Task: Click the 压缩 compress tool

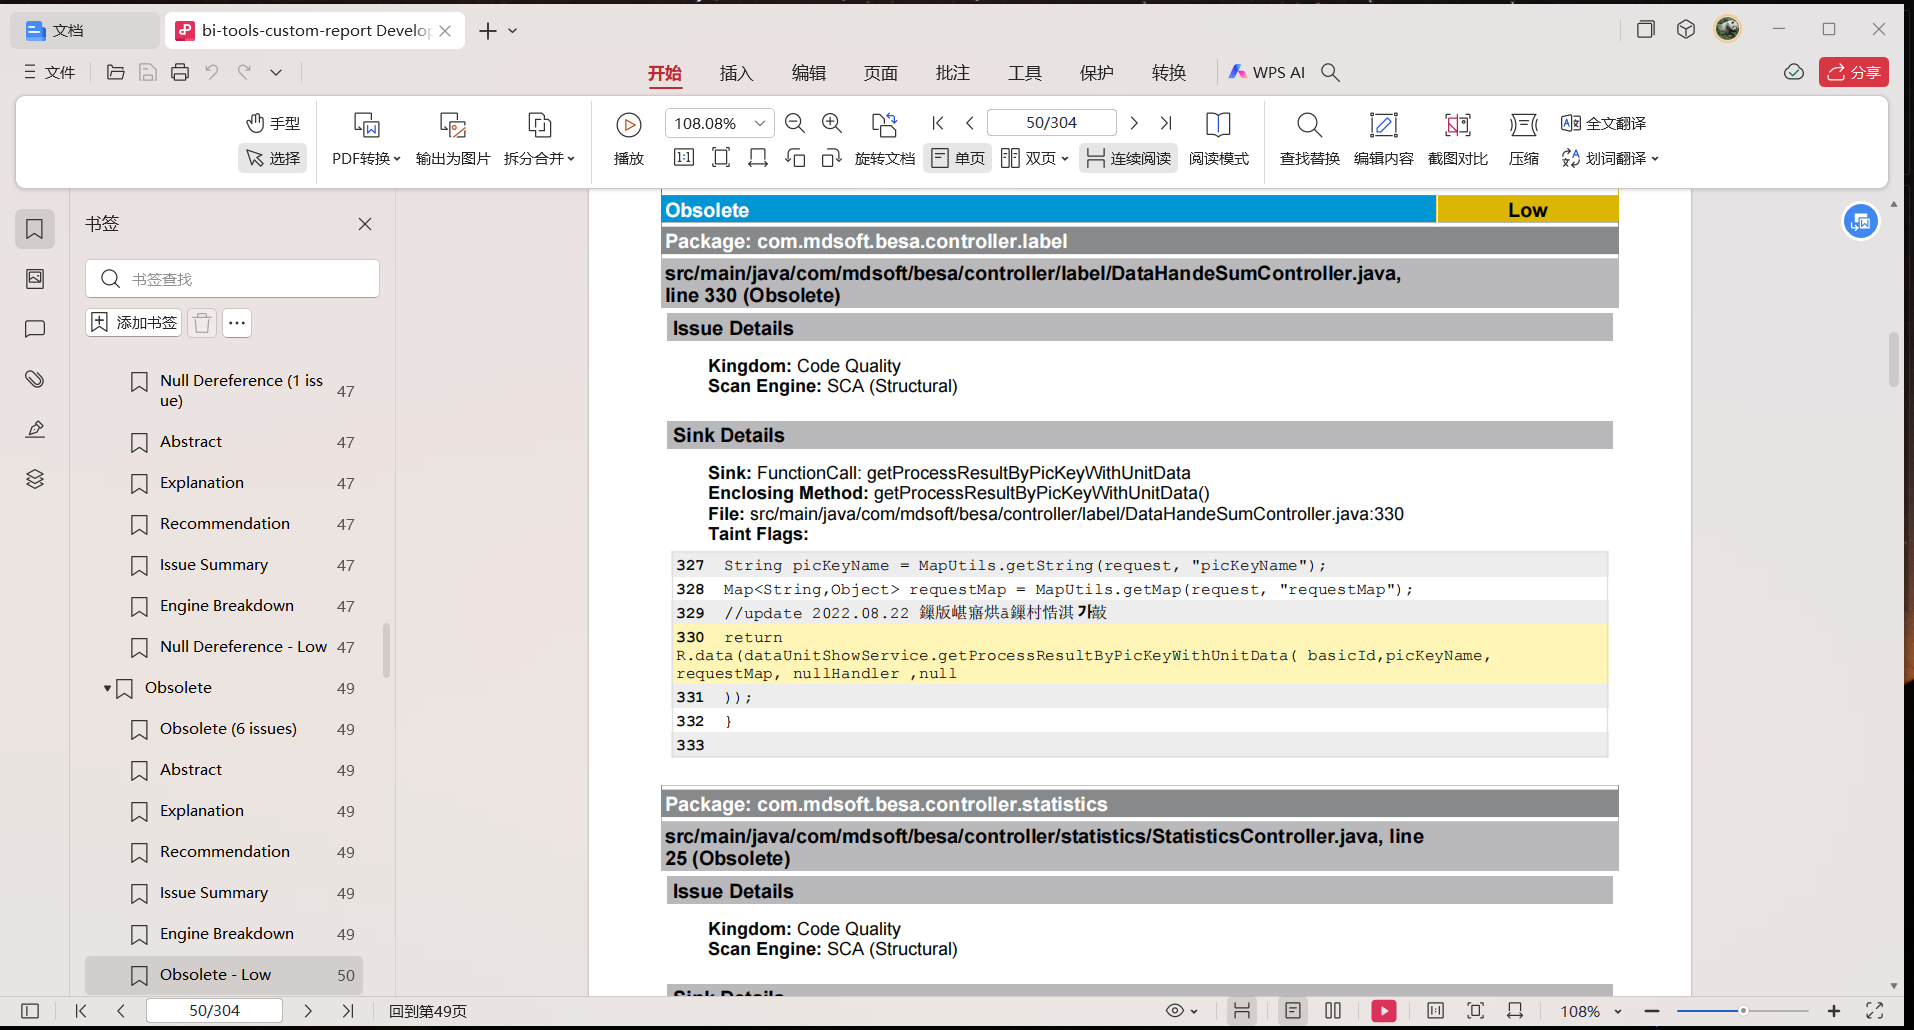Action: (1524, 138)
